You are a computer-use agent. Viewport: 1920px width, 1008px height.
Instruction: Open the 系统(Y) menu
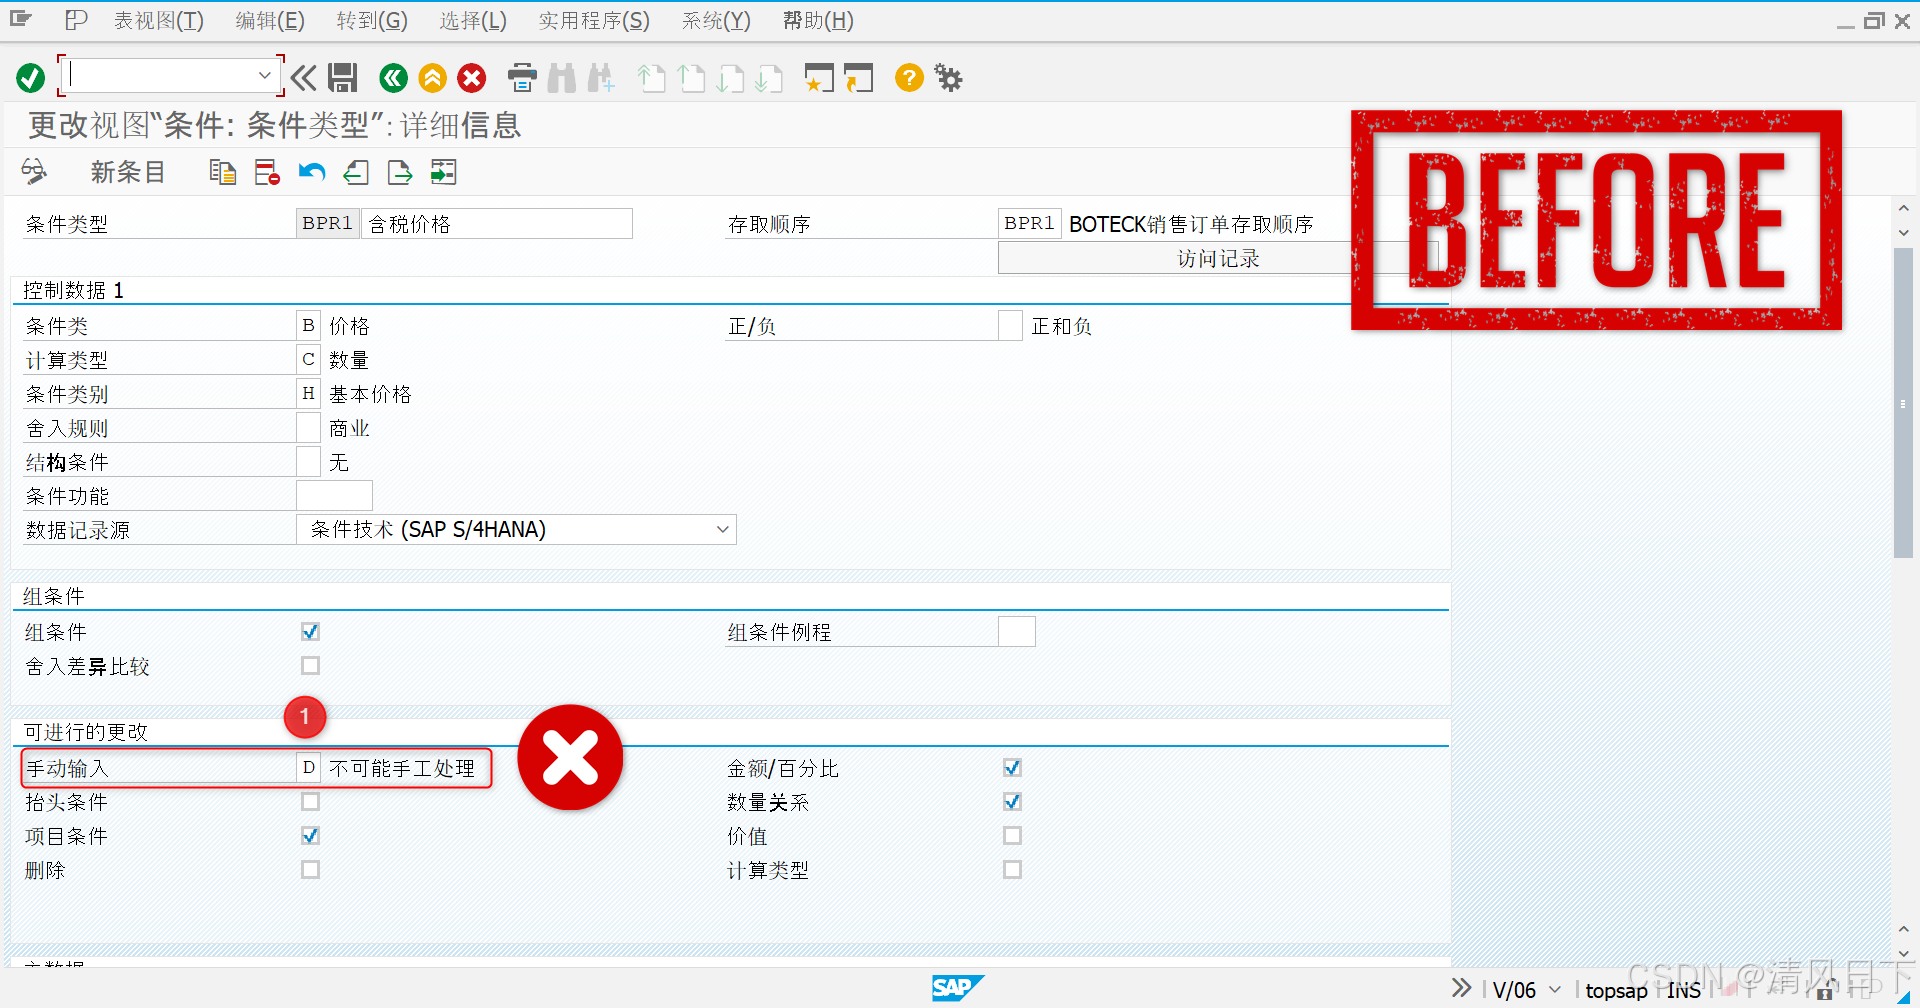[714, 20]
